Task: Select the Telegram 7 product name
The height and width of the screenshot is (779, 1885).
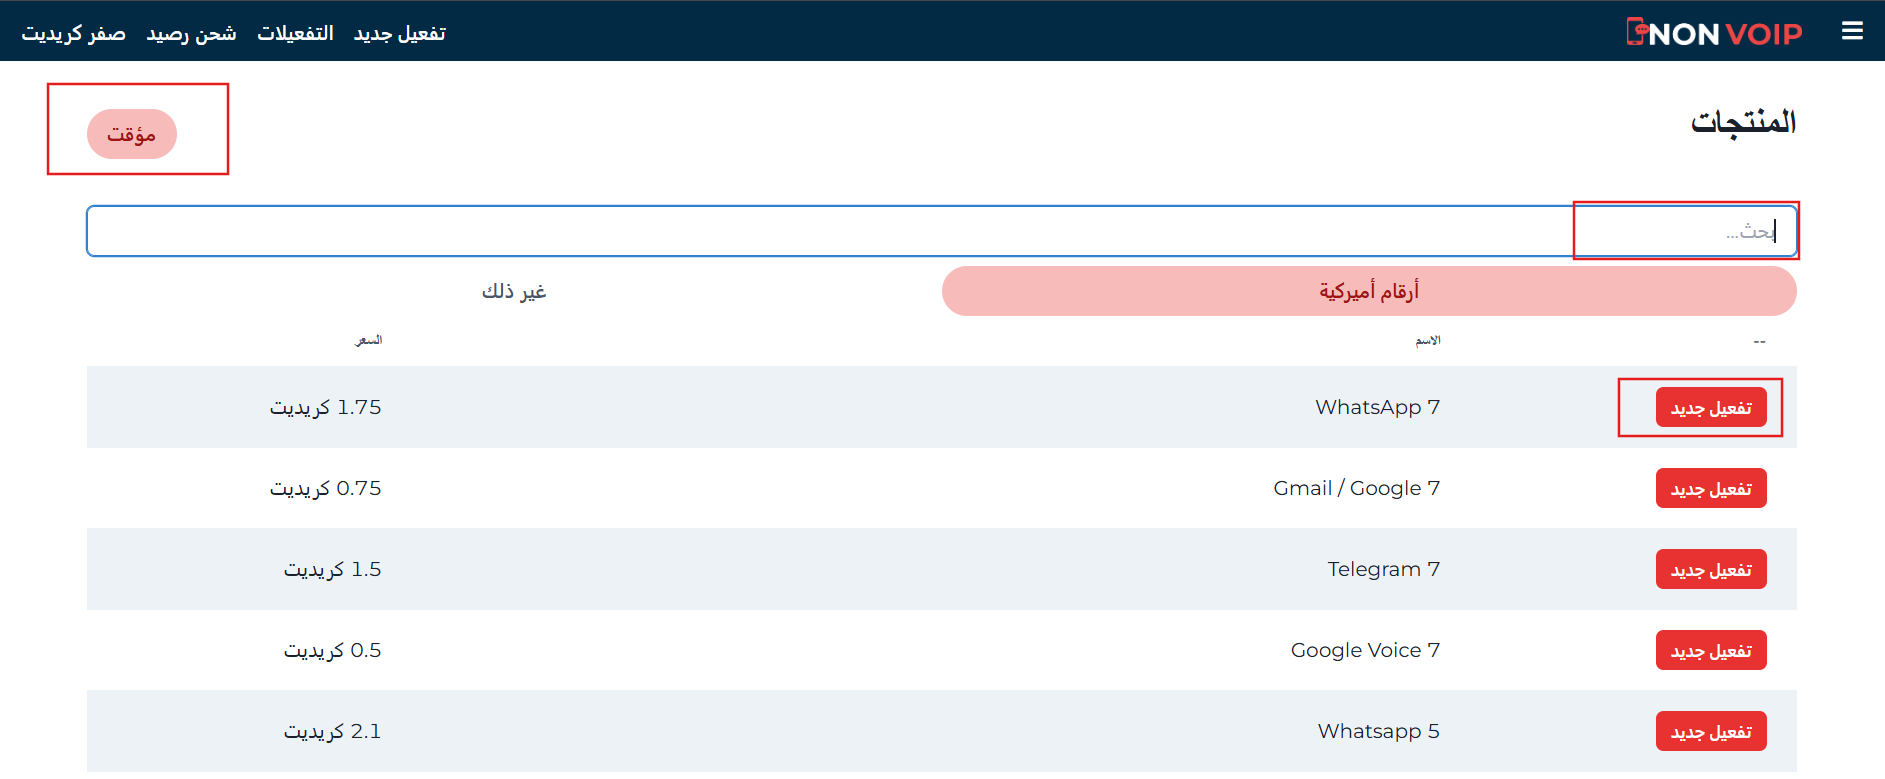Action: point(1384,569)
